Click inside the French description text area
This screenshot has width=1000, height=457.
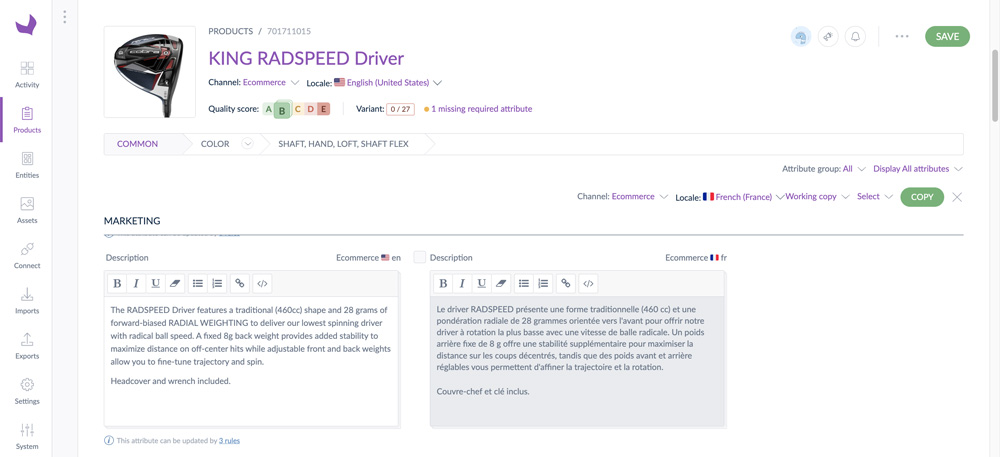pos(578,361)
